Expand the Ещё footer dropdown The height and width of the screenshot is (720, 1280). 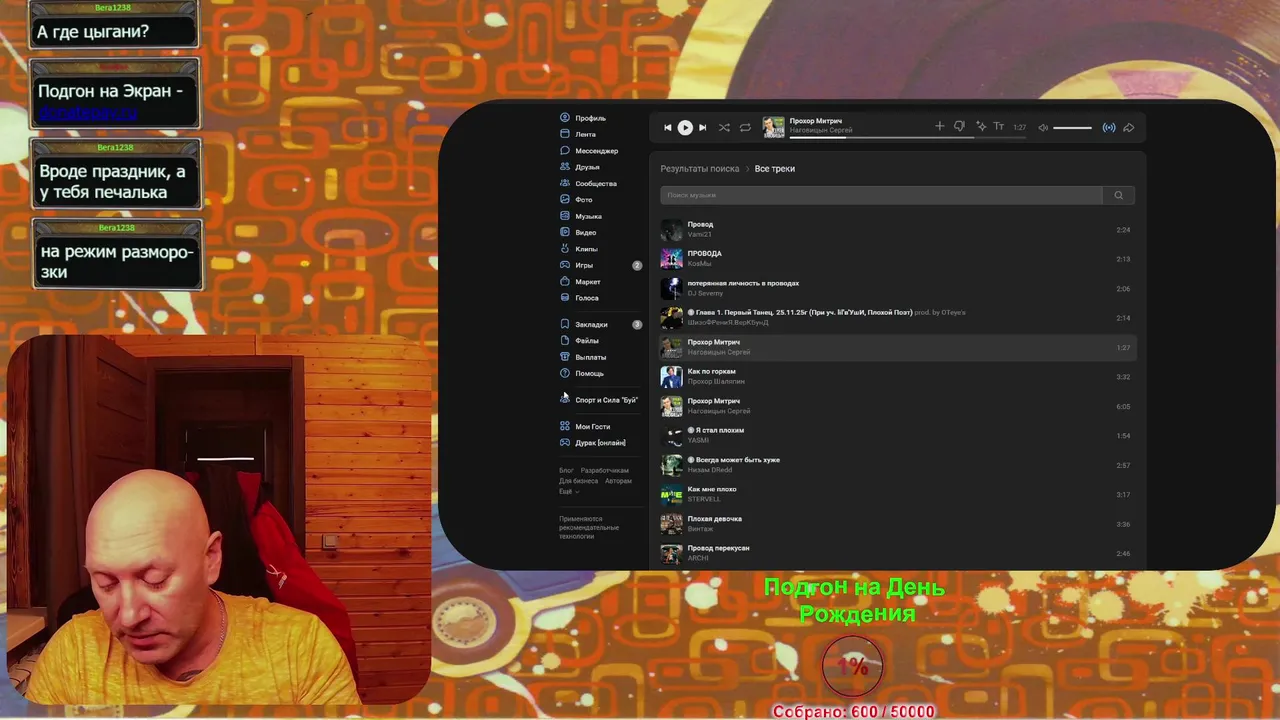568,491
